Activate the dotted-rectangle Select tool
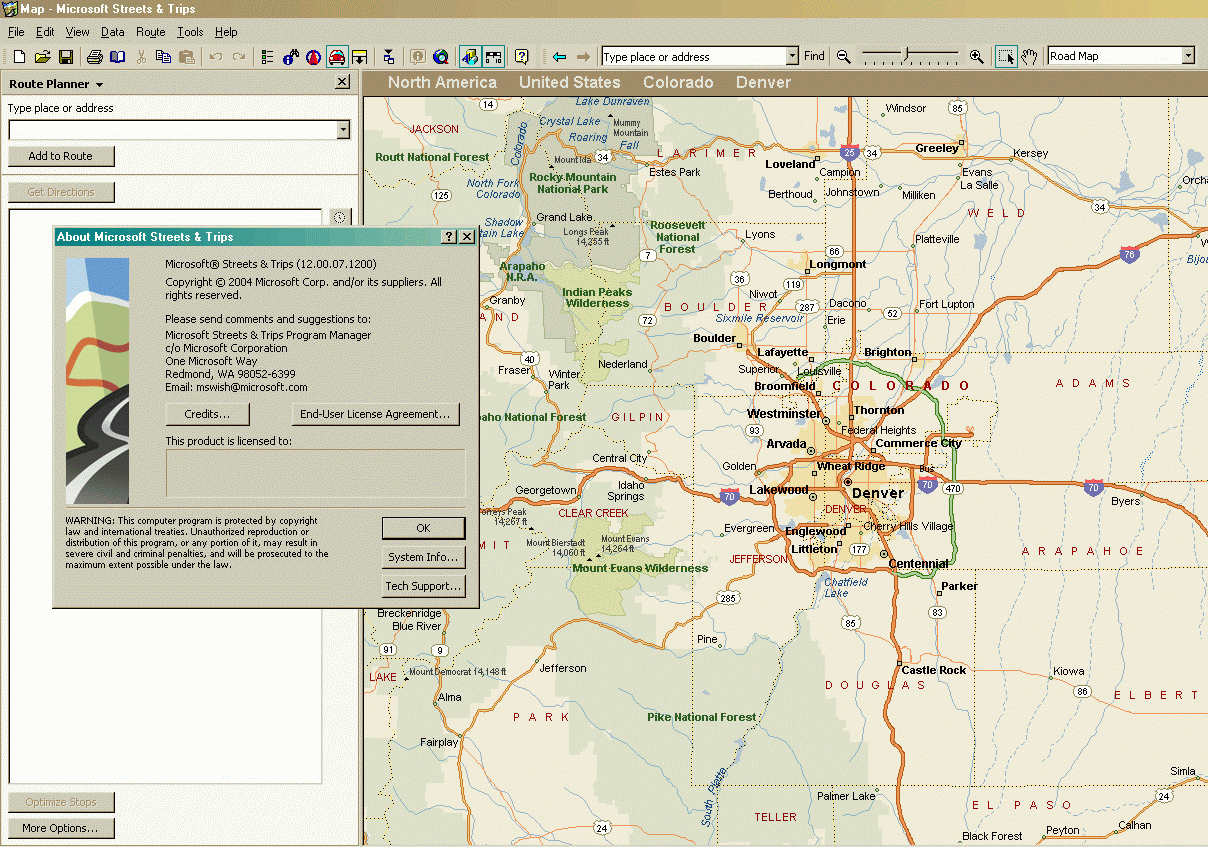This screenshot has width=1208, height=847. [1006, 57]
